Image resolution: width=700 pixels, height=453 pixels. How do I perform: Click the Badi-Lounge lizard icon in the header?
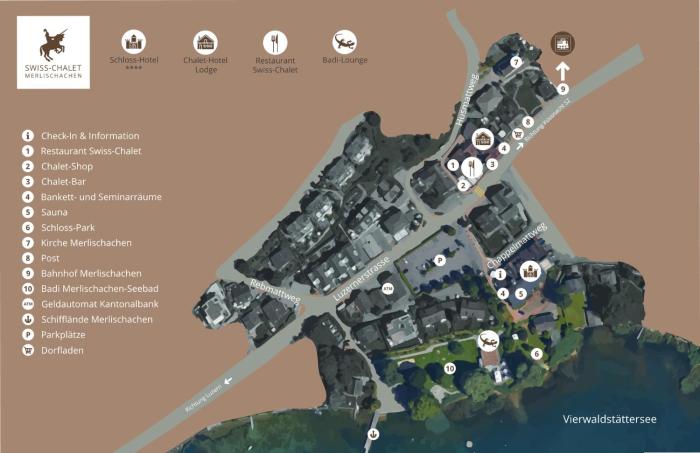click(x=344, y=41)
